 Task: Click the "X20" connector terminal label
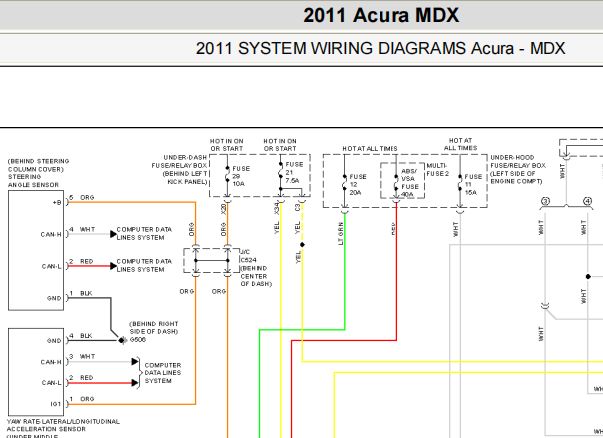click(223, 209)
